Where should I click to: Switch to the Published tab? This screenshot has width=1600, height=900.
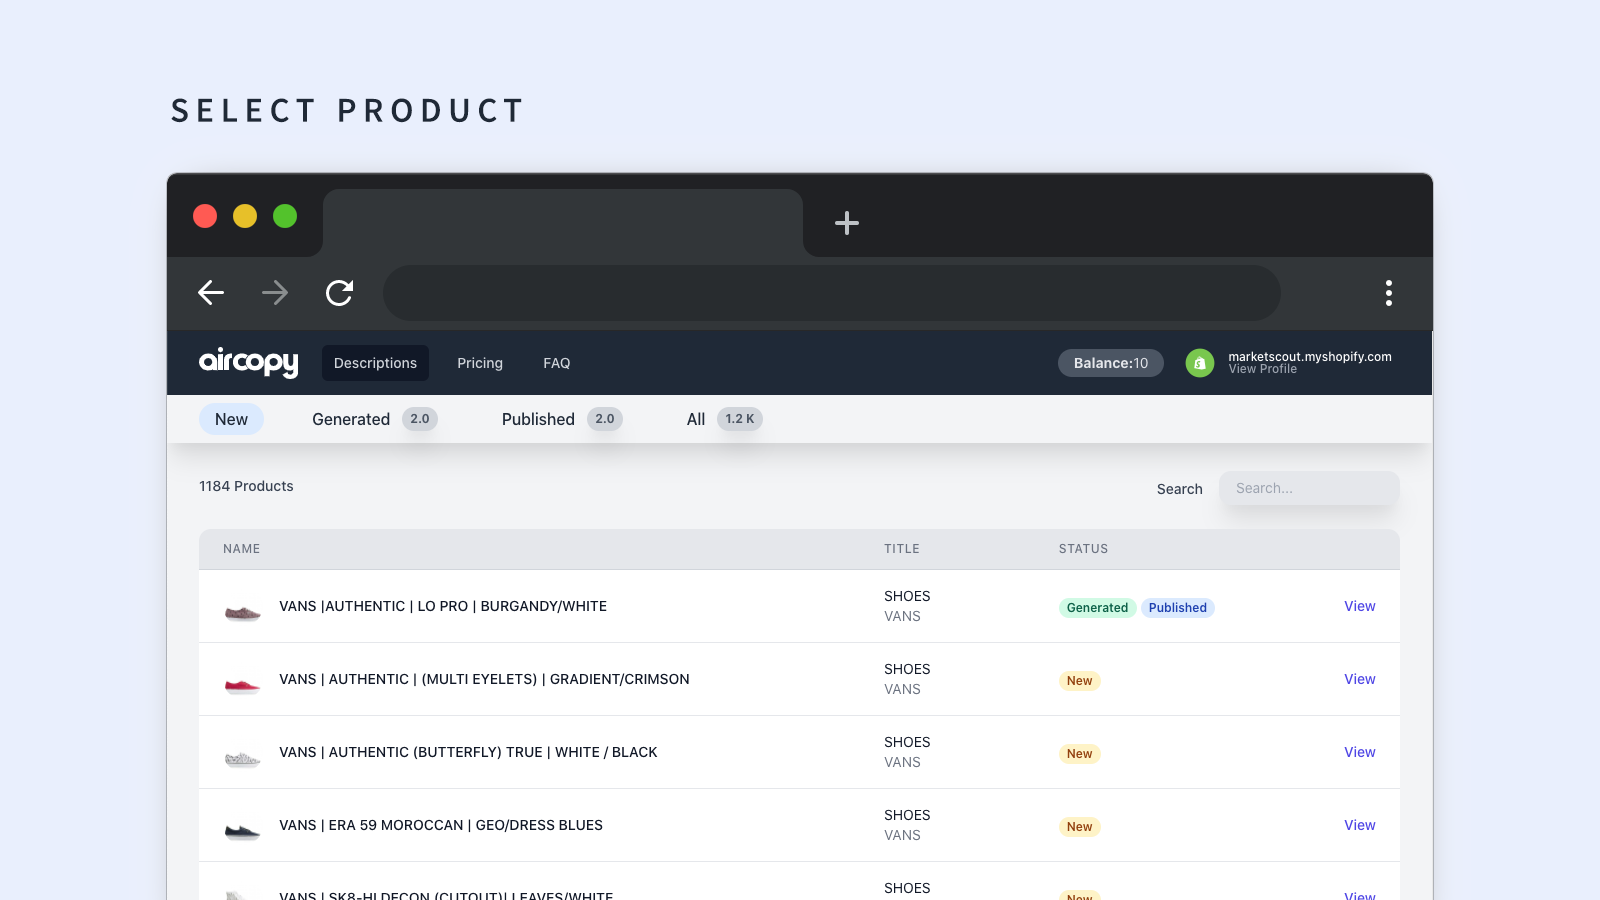537,419
